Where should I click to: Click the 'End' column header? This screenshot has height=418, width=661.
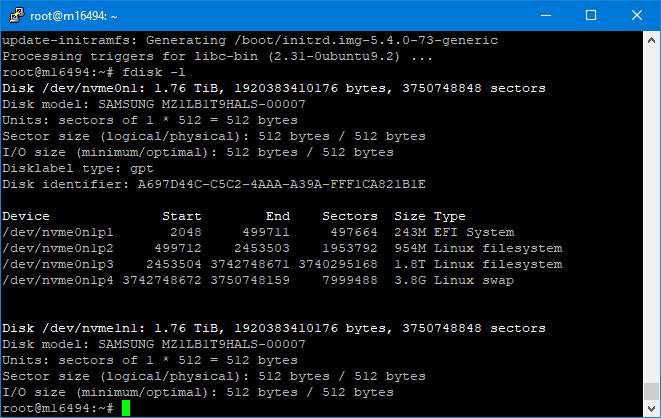point(278,216)
